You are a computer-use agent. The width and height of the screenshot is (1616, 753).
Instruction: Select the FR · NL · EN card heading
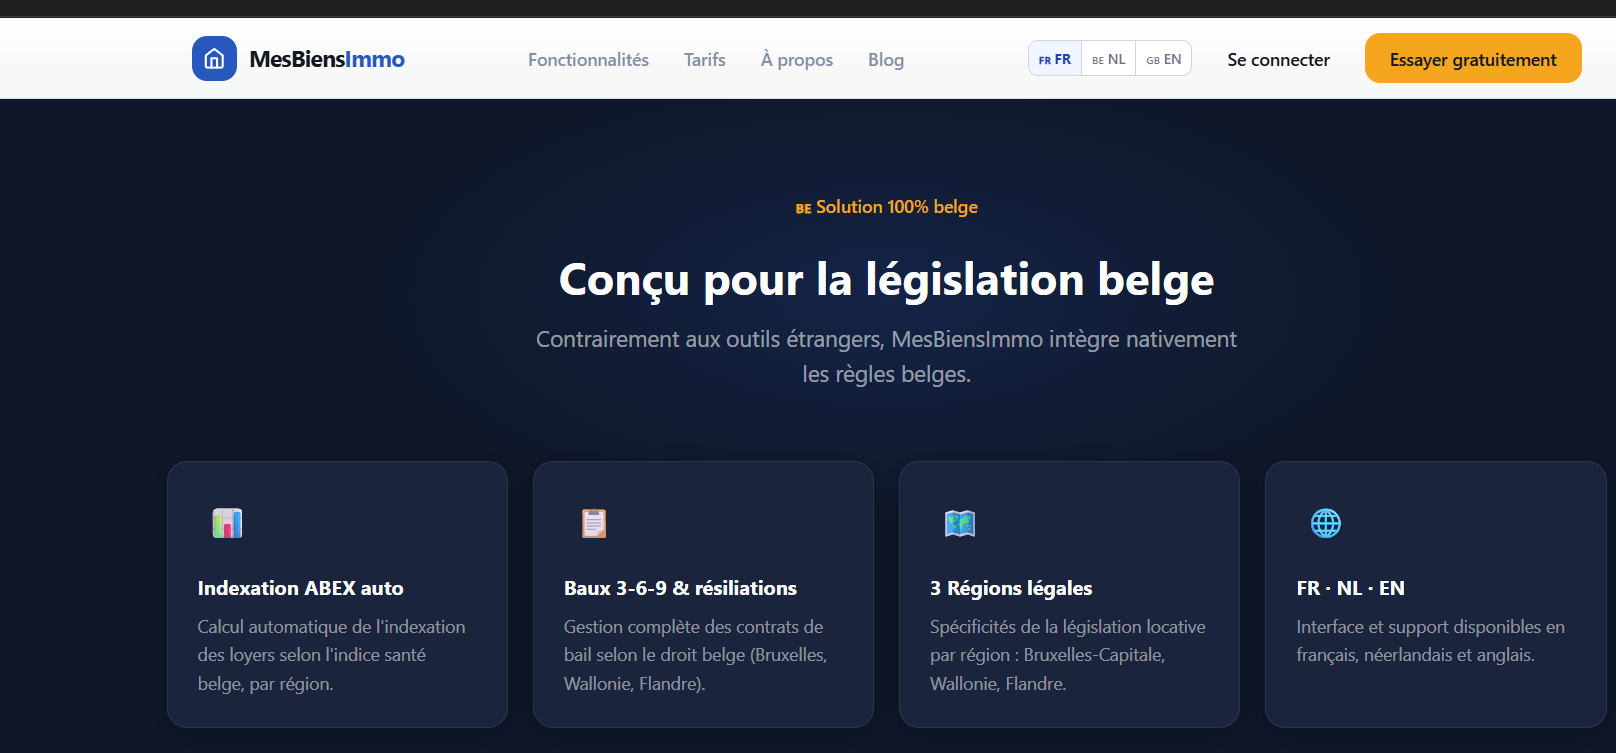point(1351,588)
